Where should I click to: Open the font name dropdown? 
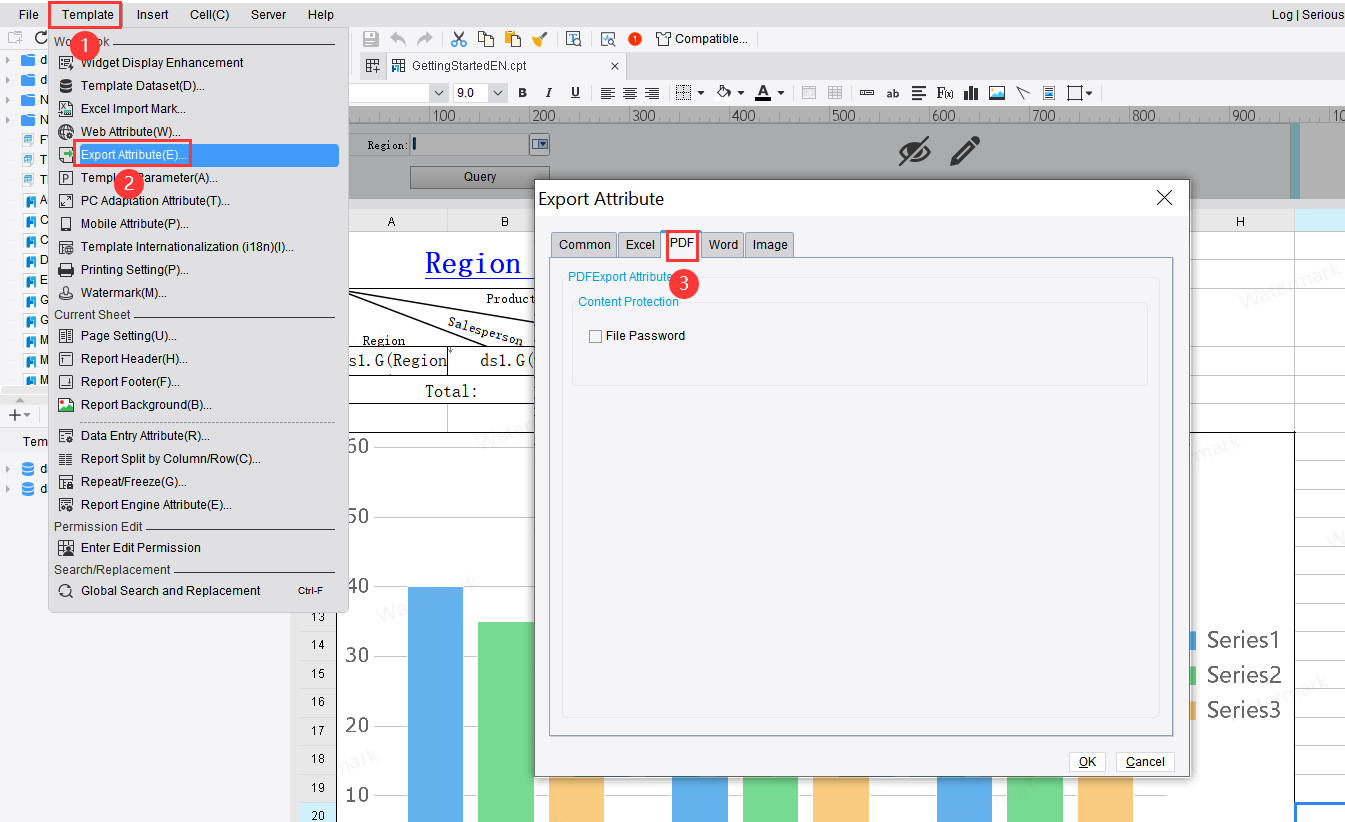(x=438, y=93)
